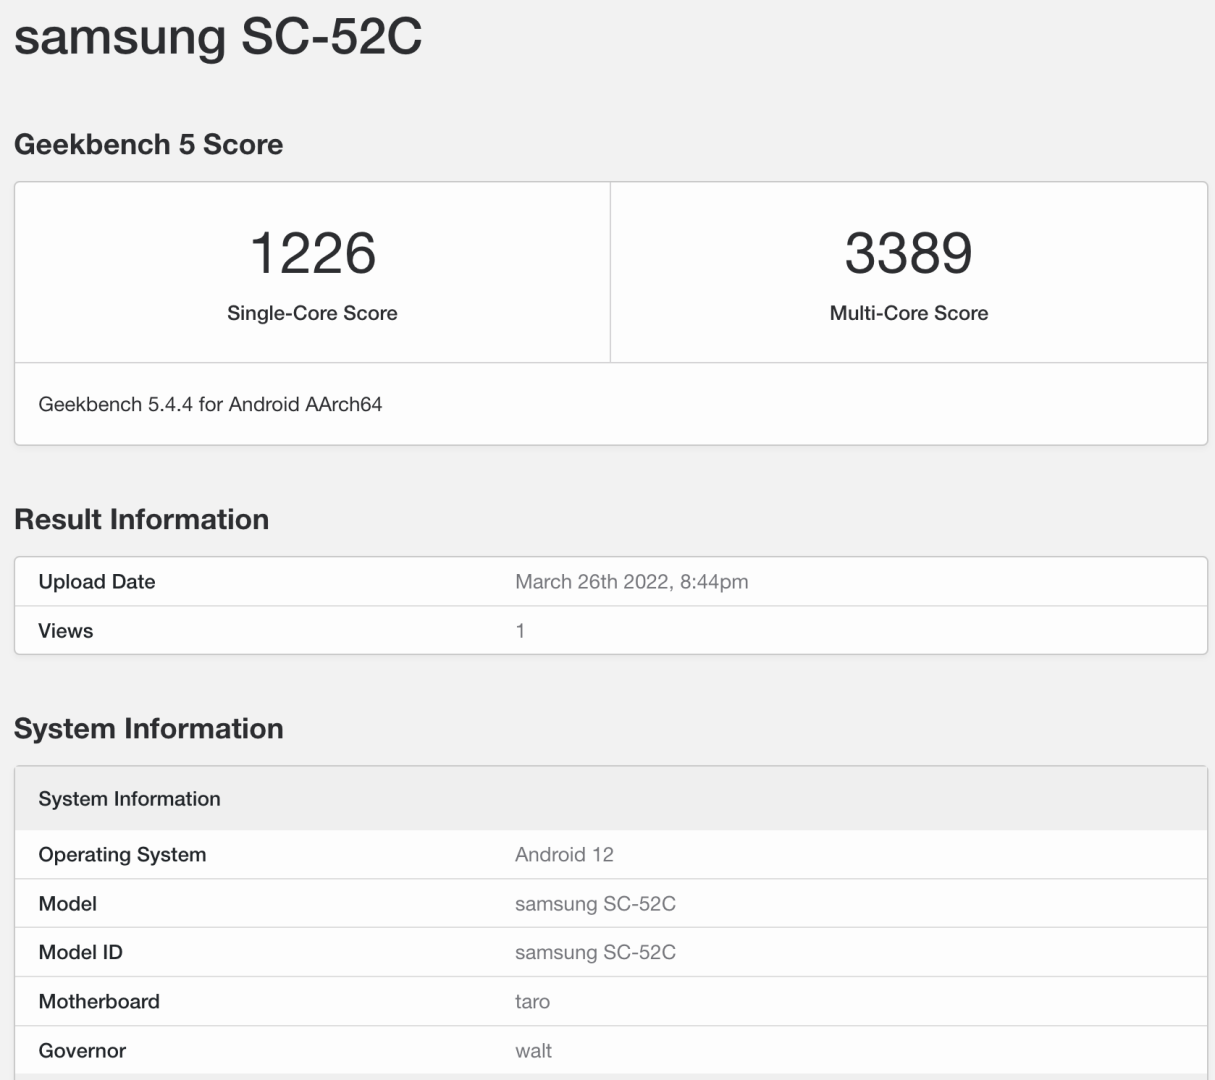Click the Geekbench 5.4.4 for Android AArch64 text
This screenshot has height=1080, width=1215.
click(x=210, y=404)
